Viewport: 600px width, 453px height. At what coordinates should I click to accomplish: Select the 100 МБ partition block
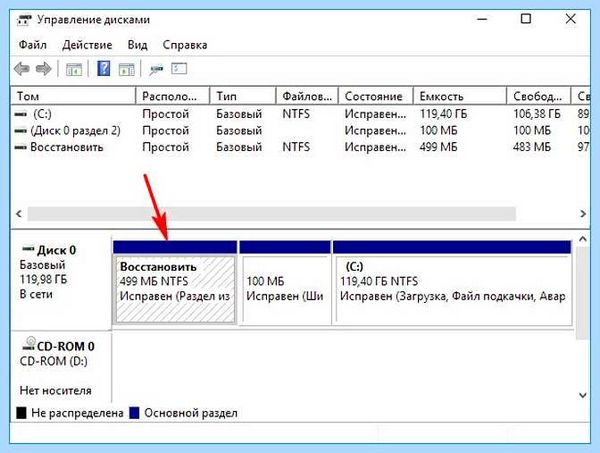coord(285,284)
